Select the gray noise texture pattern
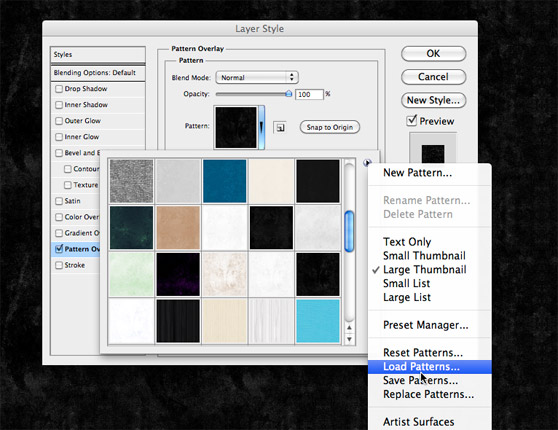 click(131, 181)
